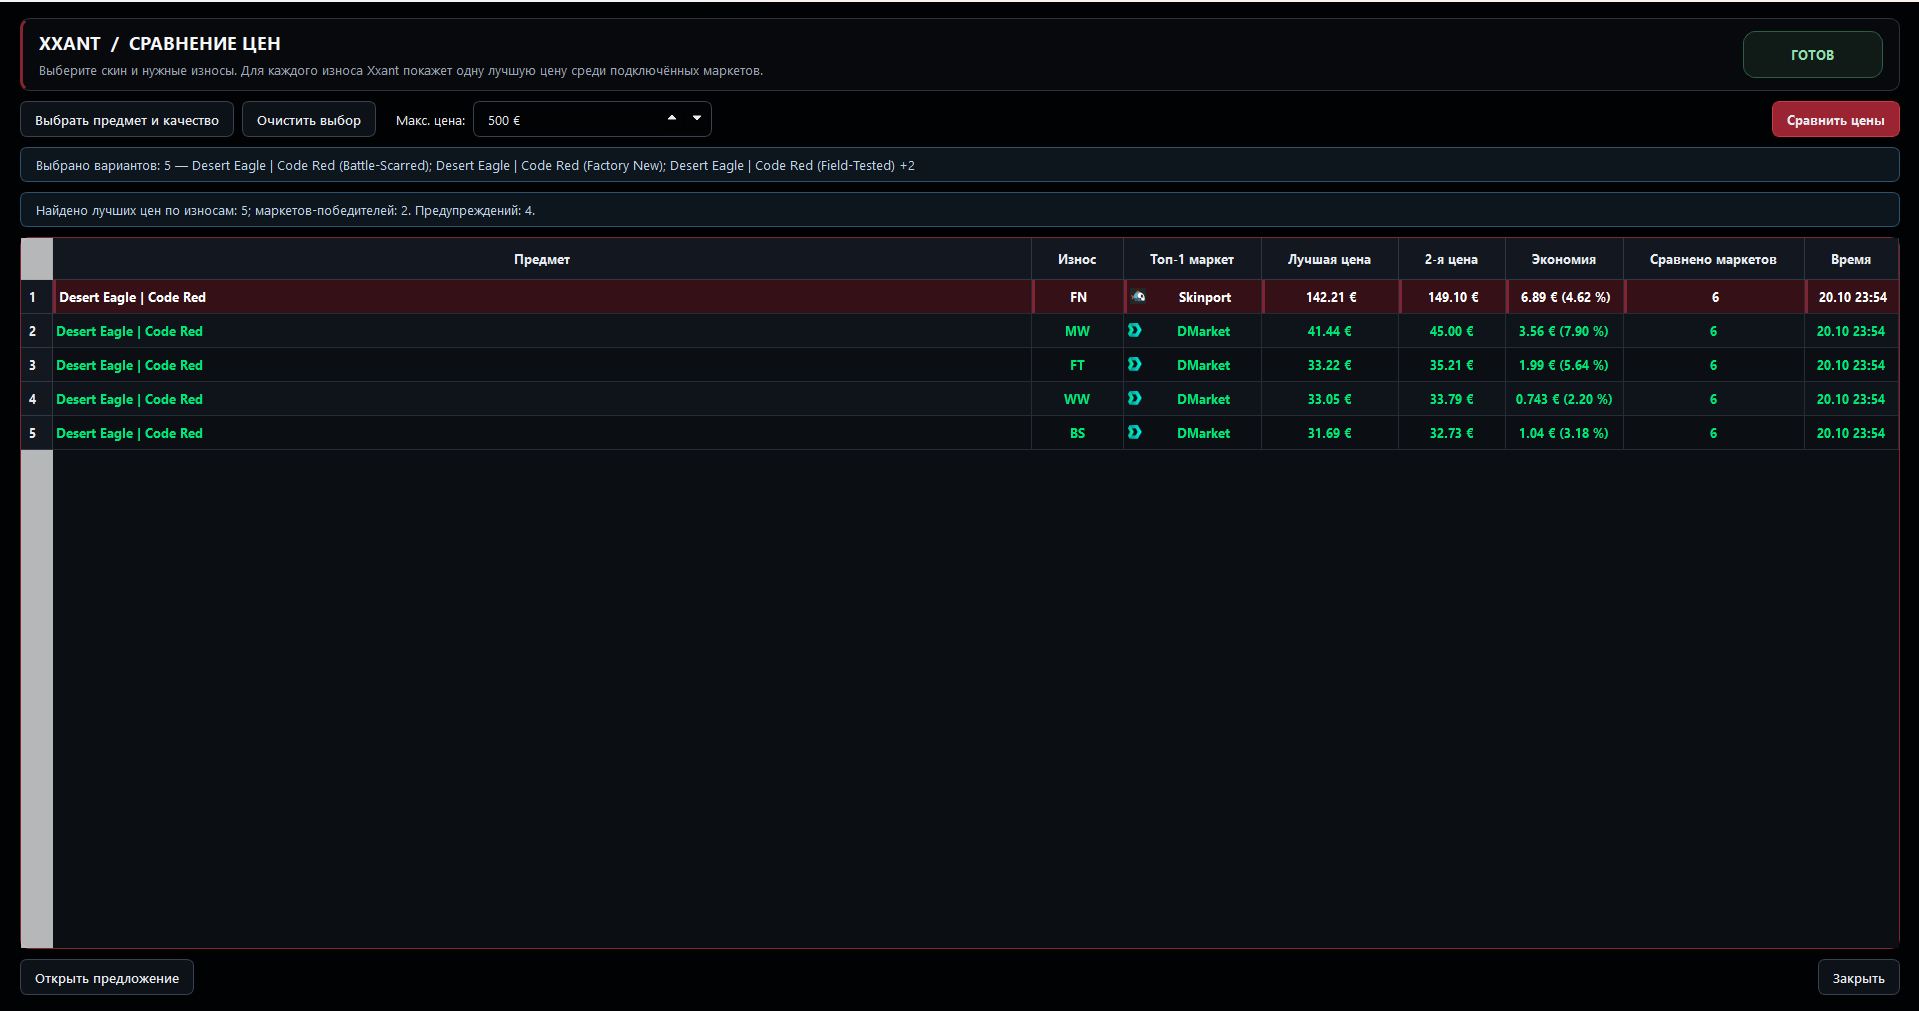Click second price 35.21 €
The width and height of the screenshot is (1919, 1011).
point(1451,365)
